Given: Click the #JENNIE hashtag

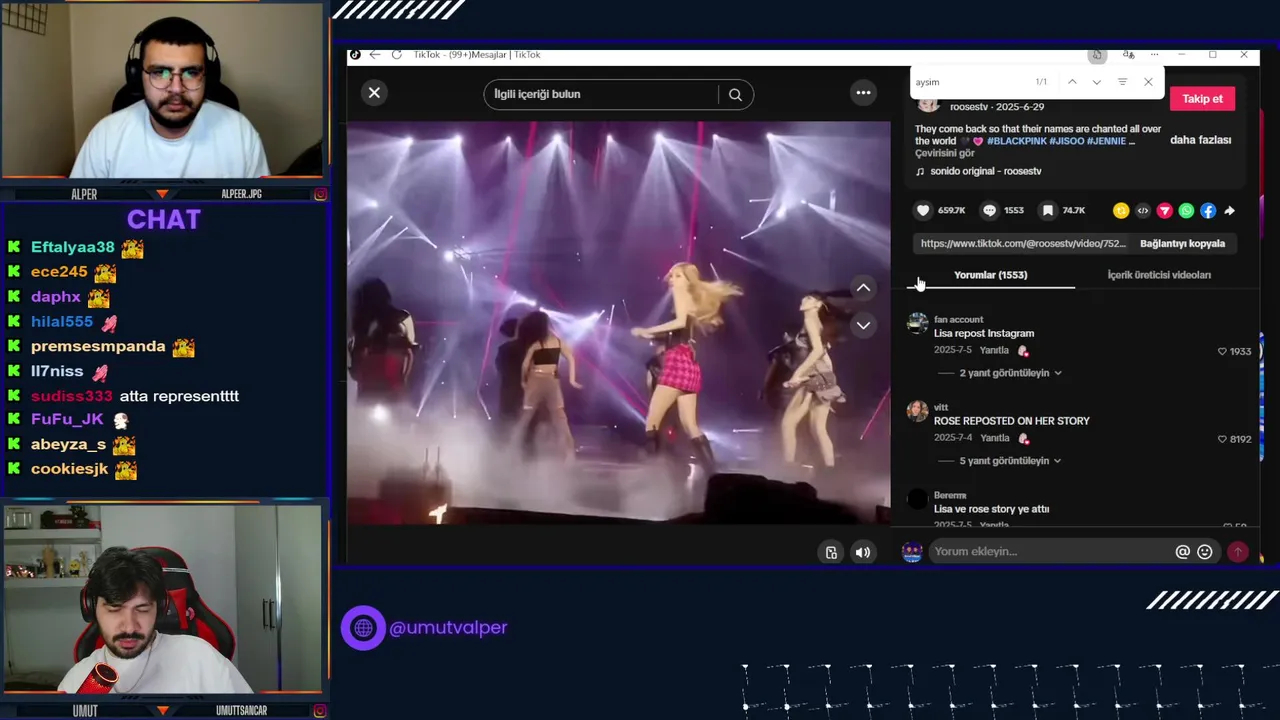Looking at the screenshot, I should coord(1106,141).
